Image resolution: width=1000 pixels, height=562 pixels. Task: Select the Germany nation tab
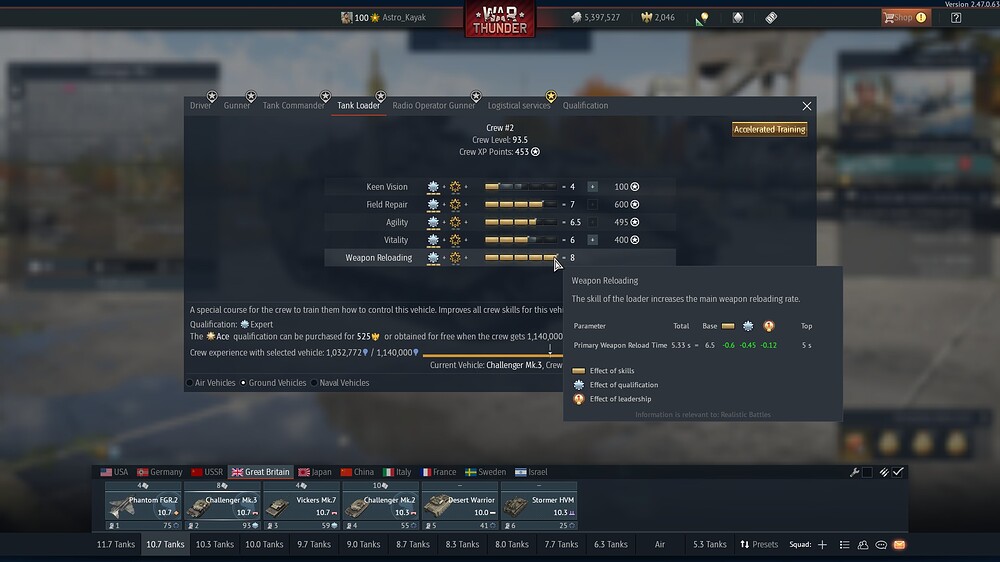(159, 472)
